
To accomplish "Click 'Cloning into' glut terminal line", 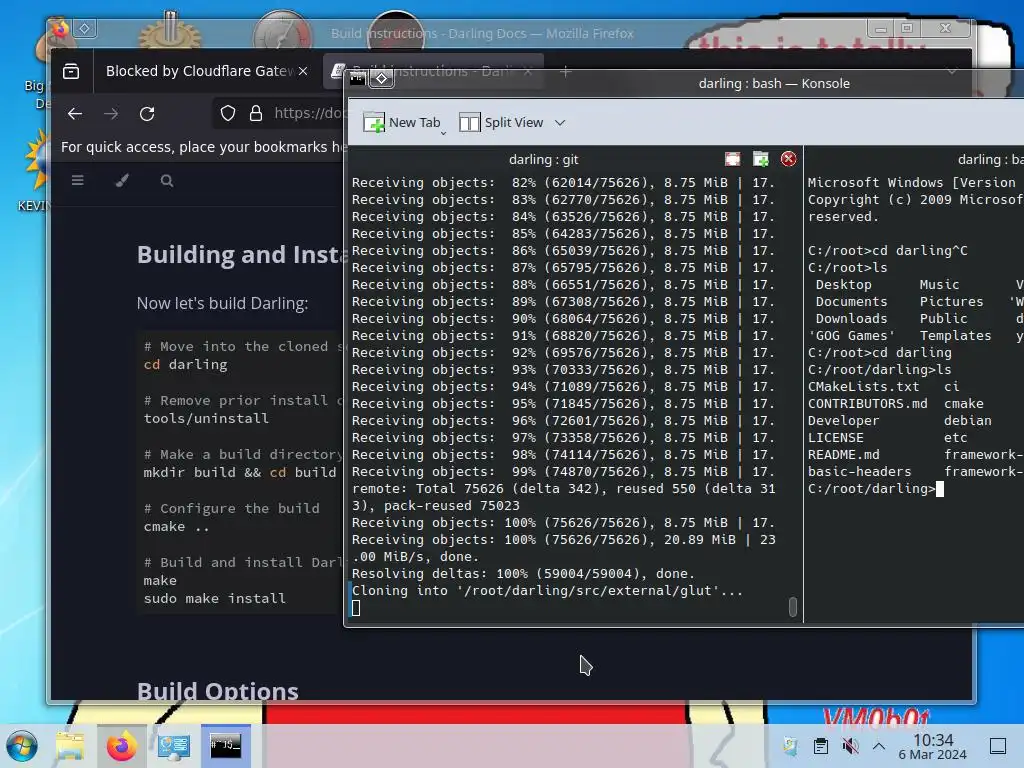I will tap(547, 590).
